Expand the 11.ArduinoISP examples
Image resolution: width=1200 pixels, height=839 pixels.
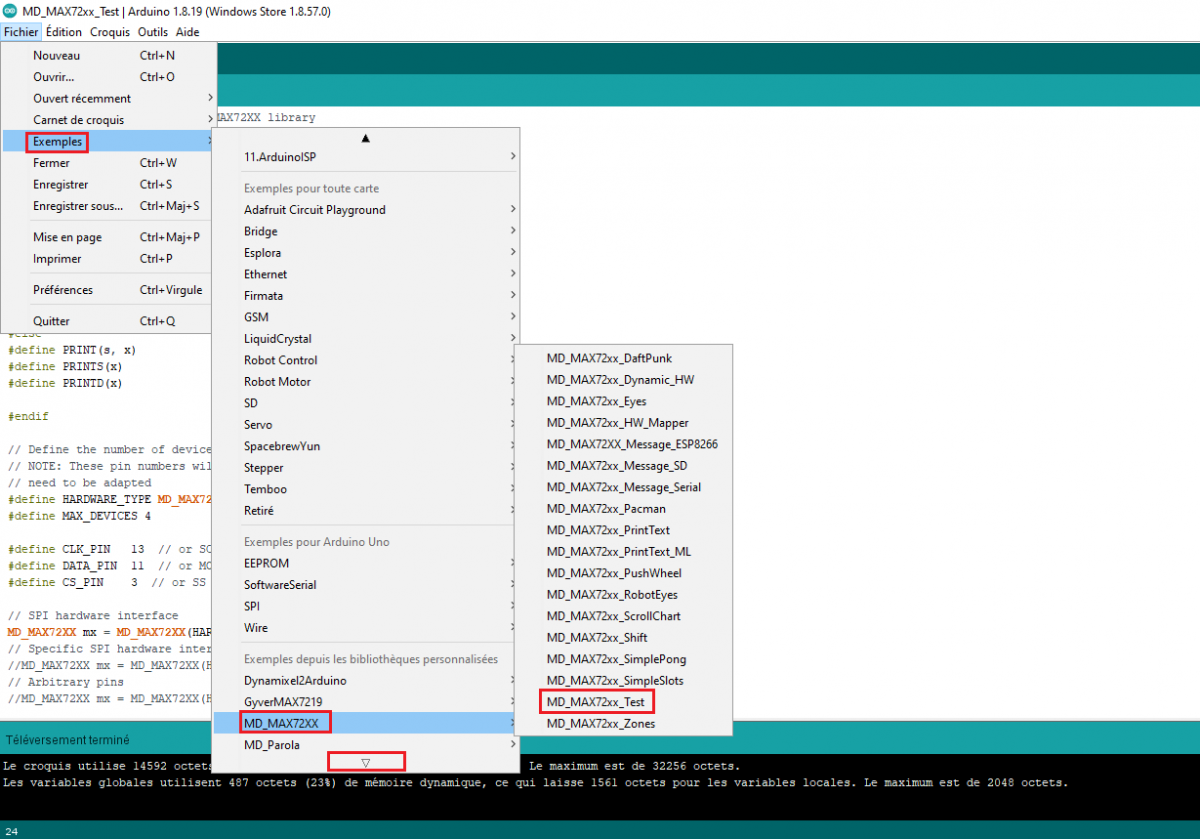pos(365,157)
